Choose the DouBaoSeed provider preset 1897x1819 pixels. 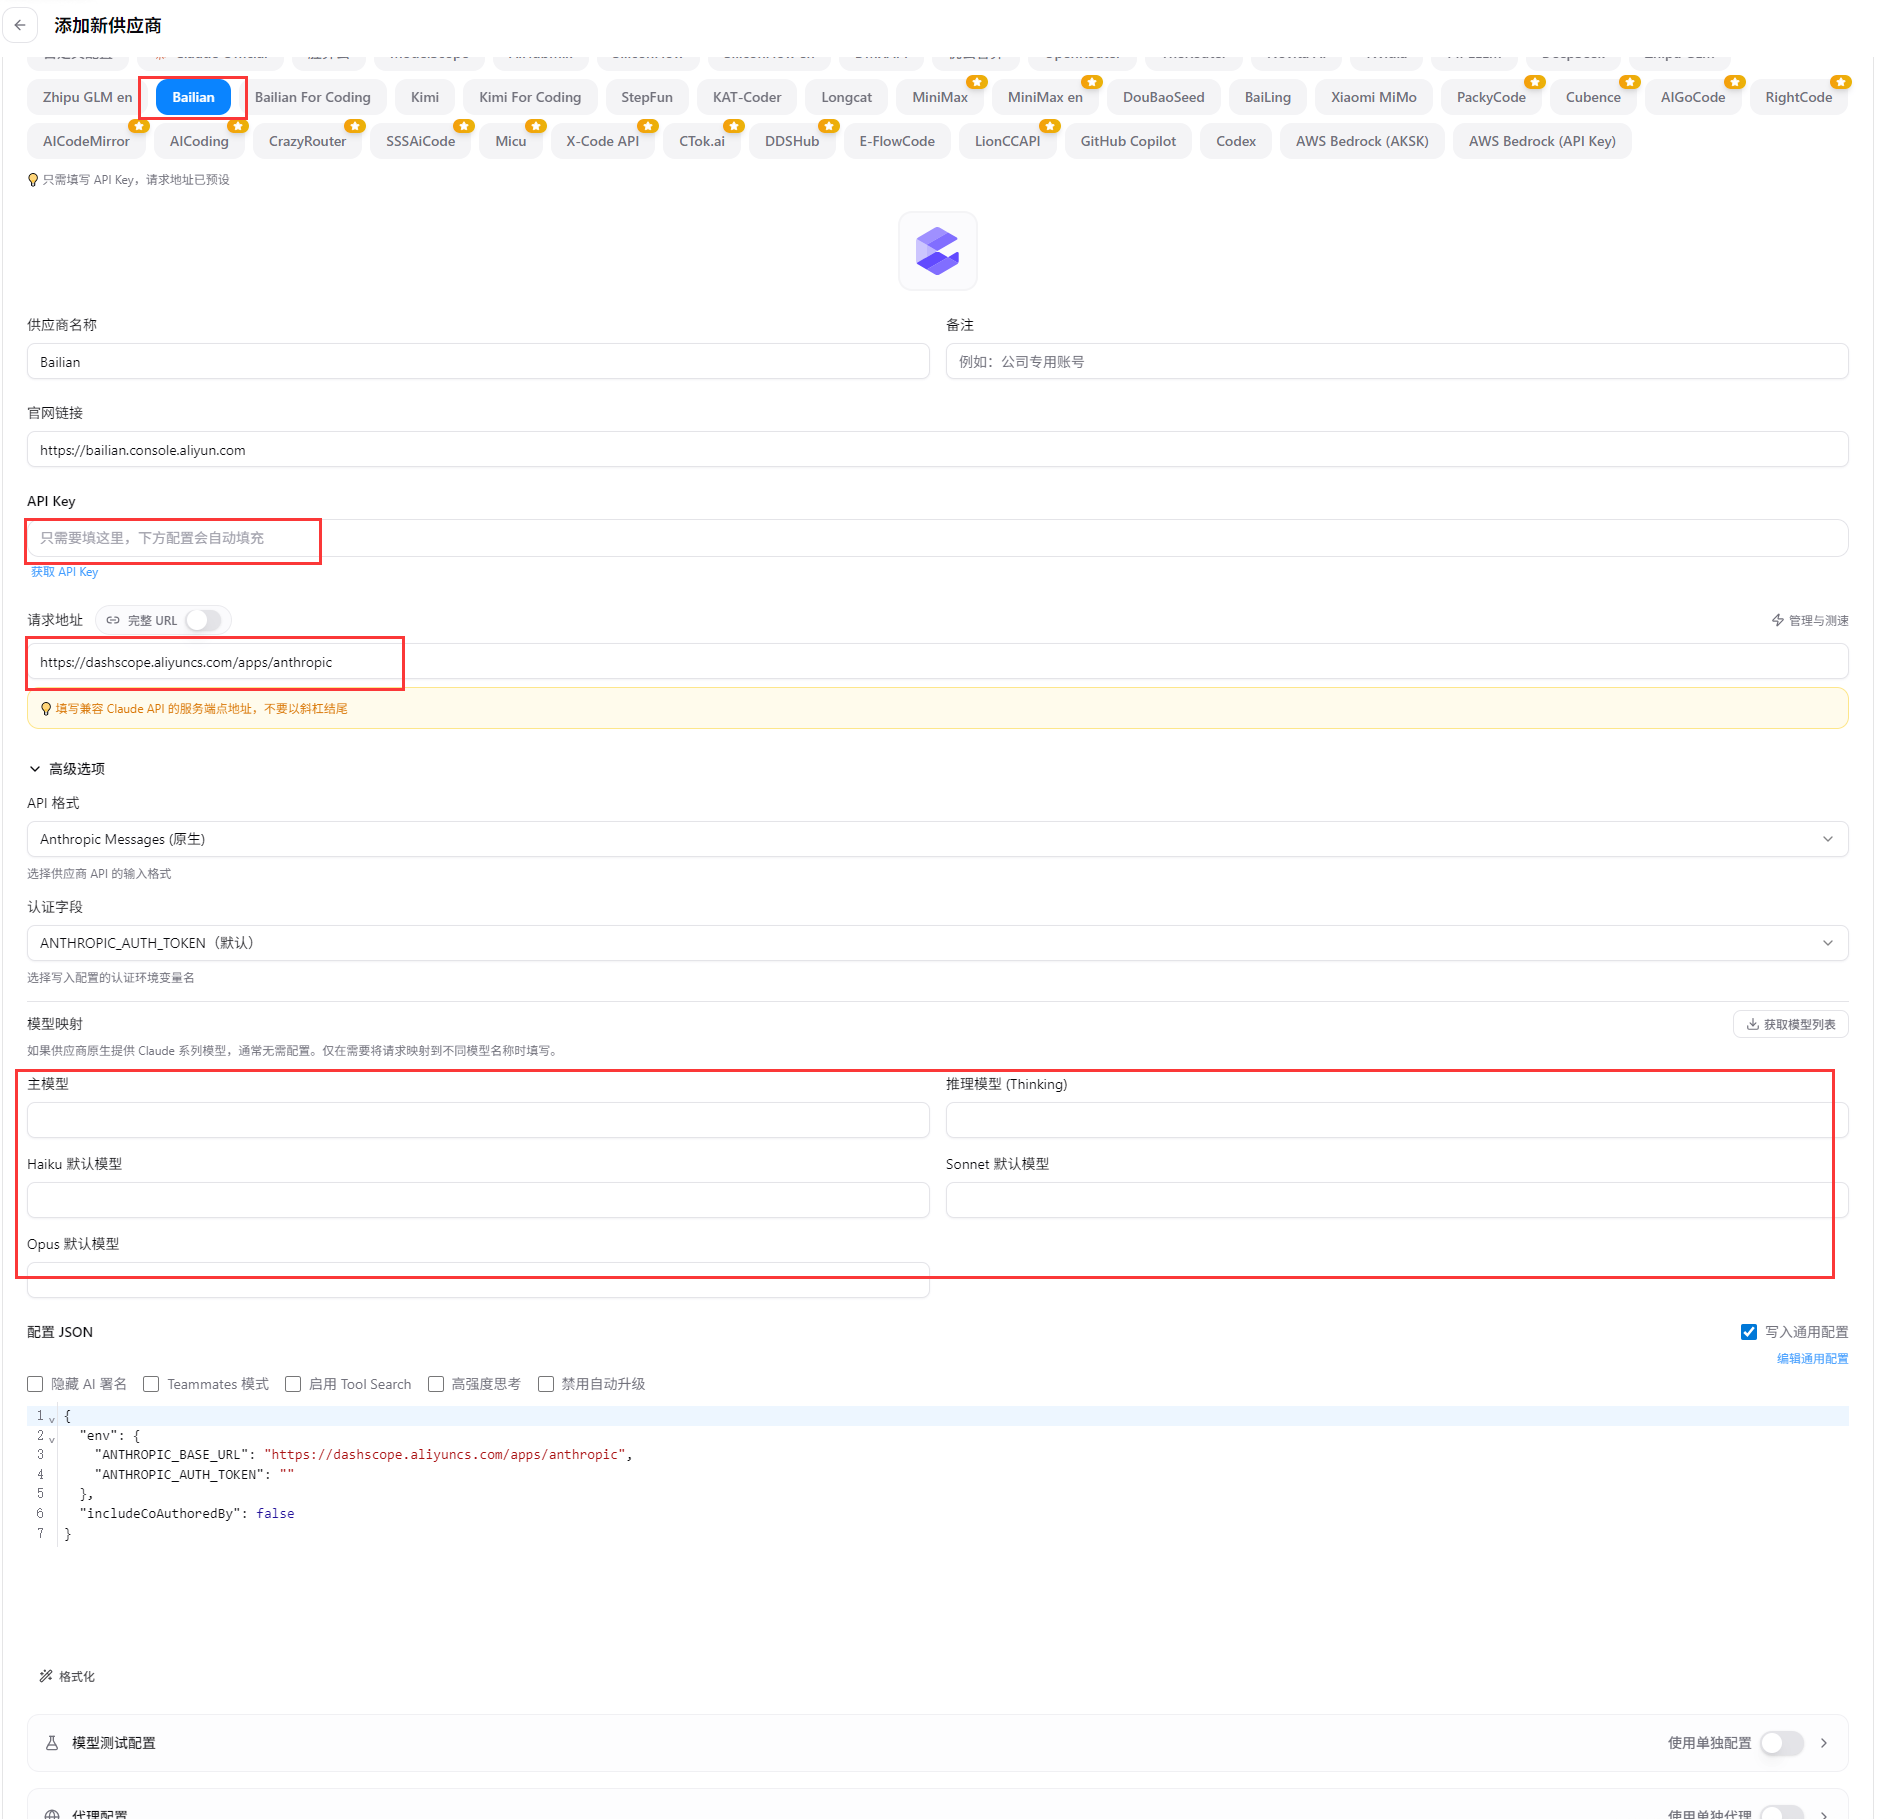pos(1164,97)
